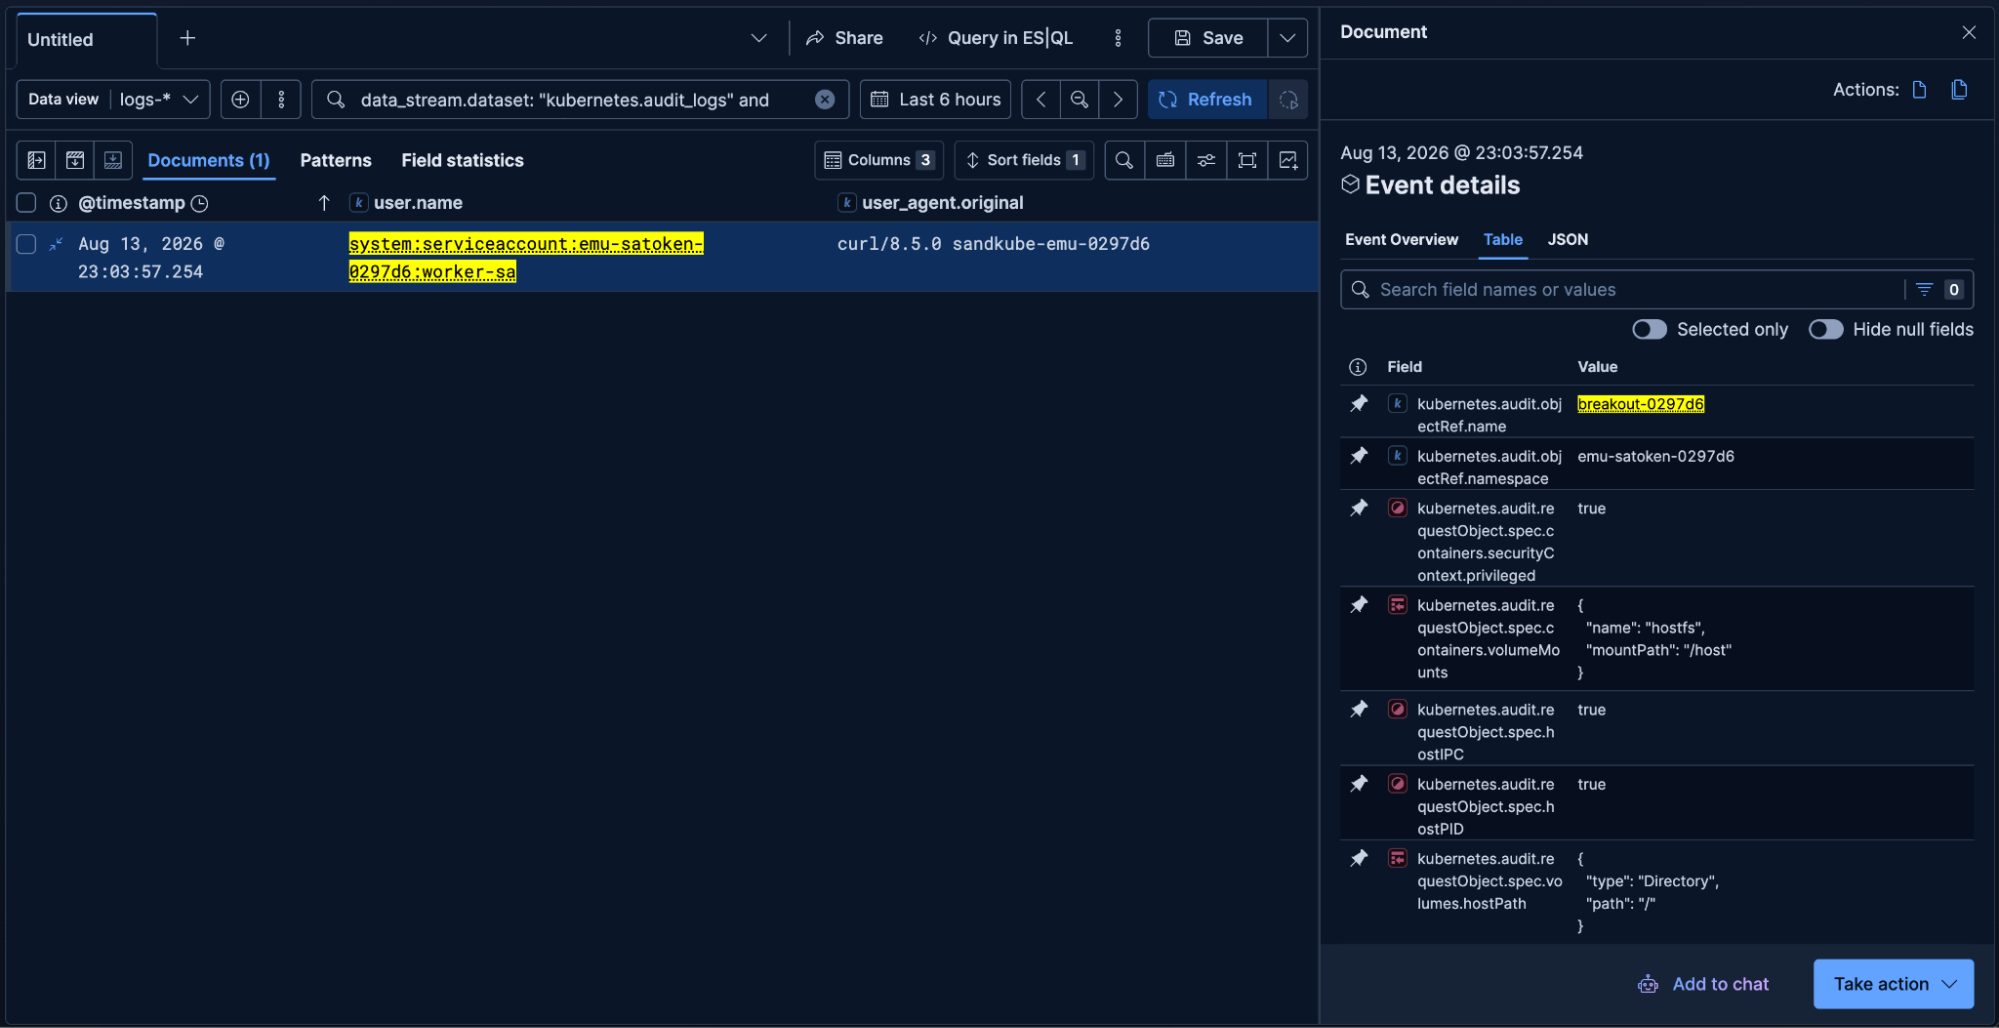The width and height of the screenshot is (1999, 1028).
Task: Switch to the Patterns tab
Action: (335, 160)
